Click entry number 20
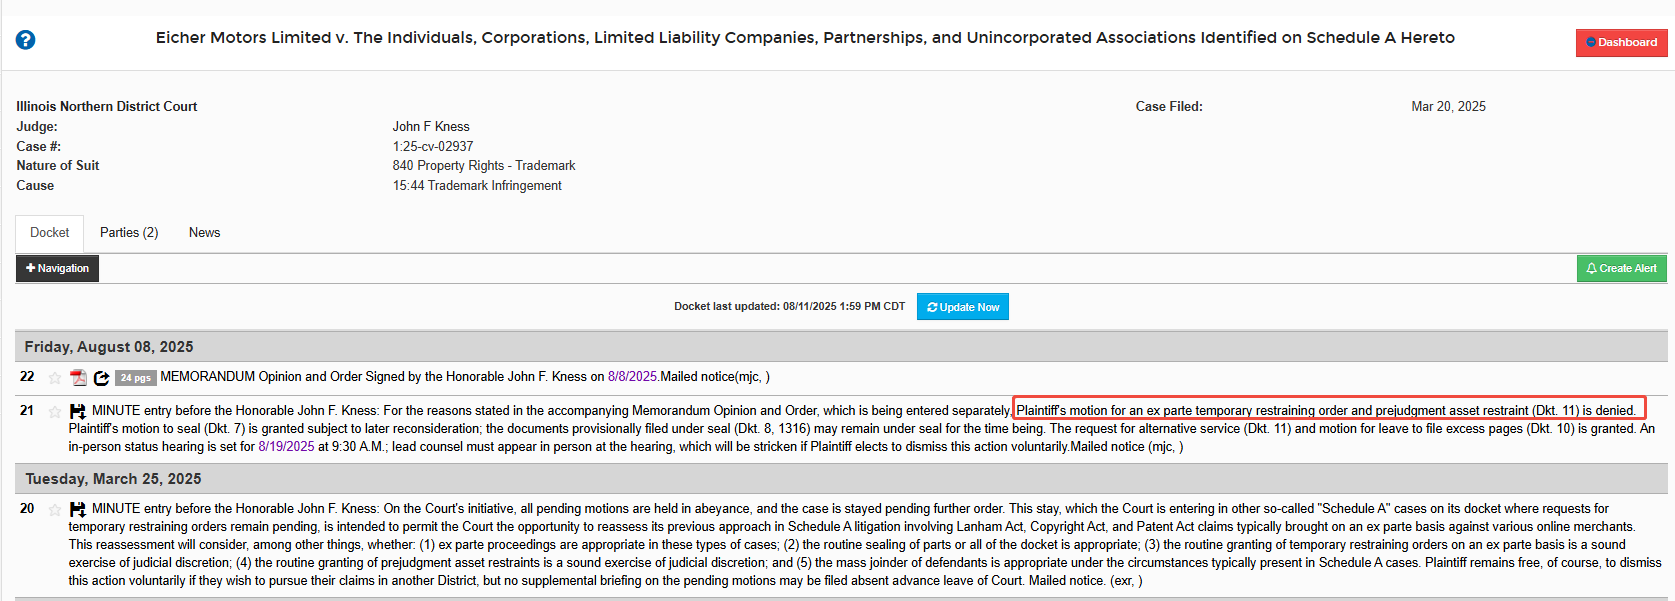Image resolution: width=1675 pixels, height=601 pixels. tap(27, 509)
